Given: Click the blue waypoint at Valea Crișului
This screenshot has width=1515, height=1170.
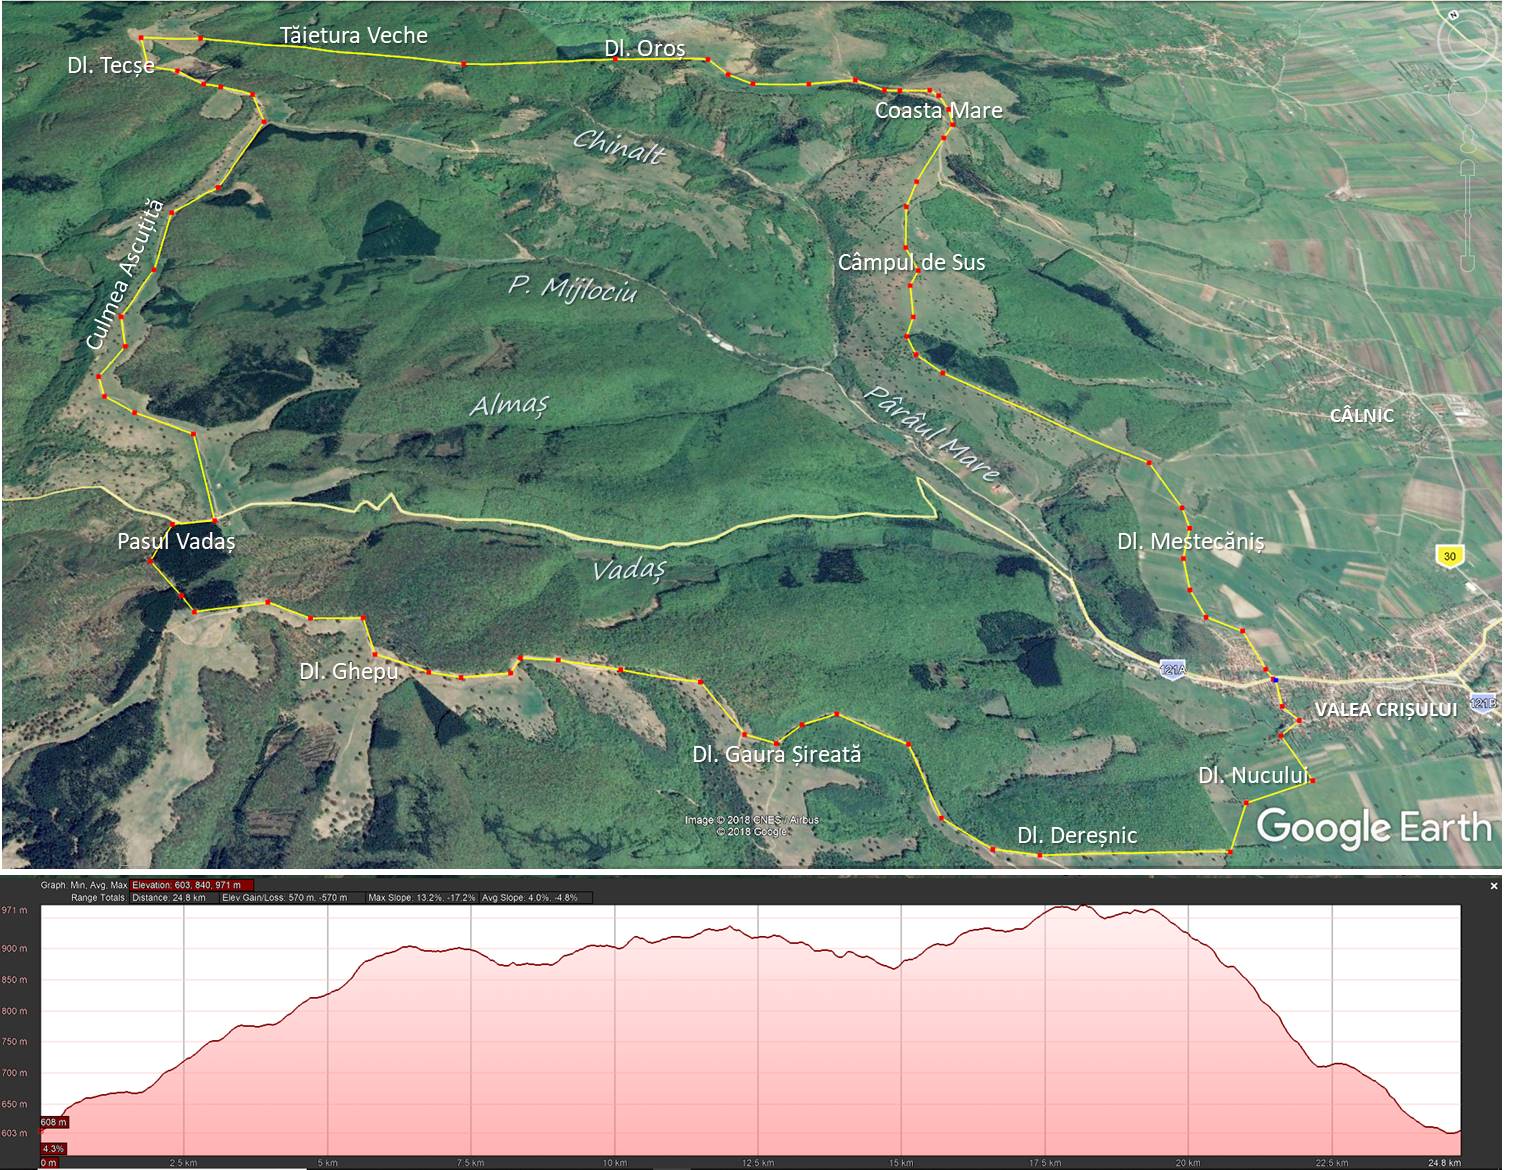Looking at the screenshot, I should click(x=1275, y=681).
